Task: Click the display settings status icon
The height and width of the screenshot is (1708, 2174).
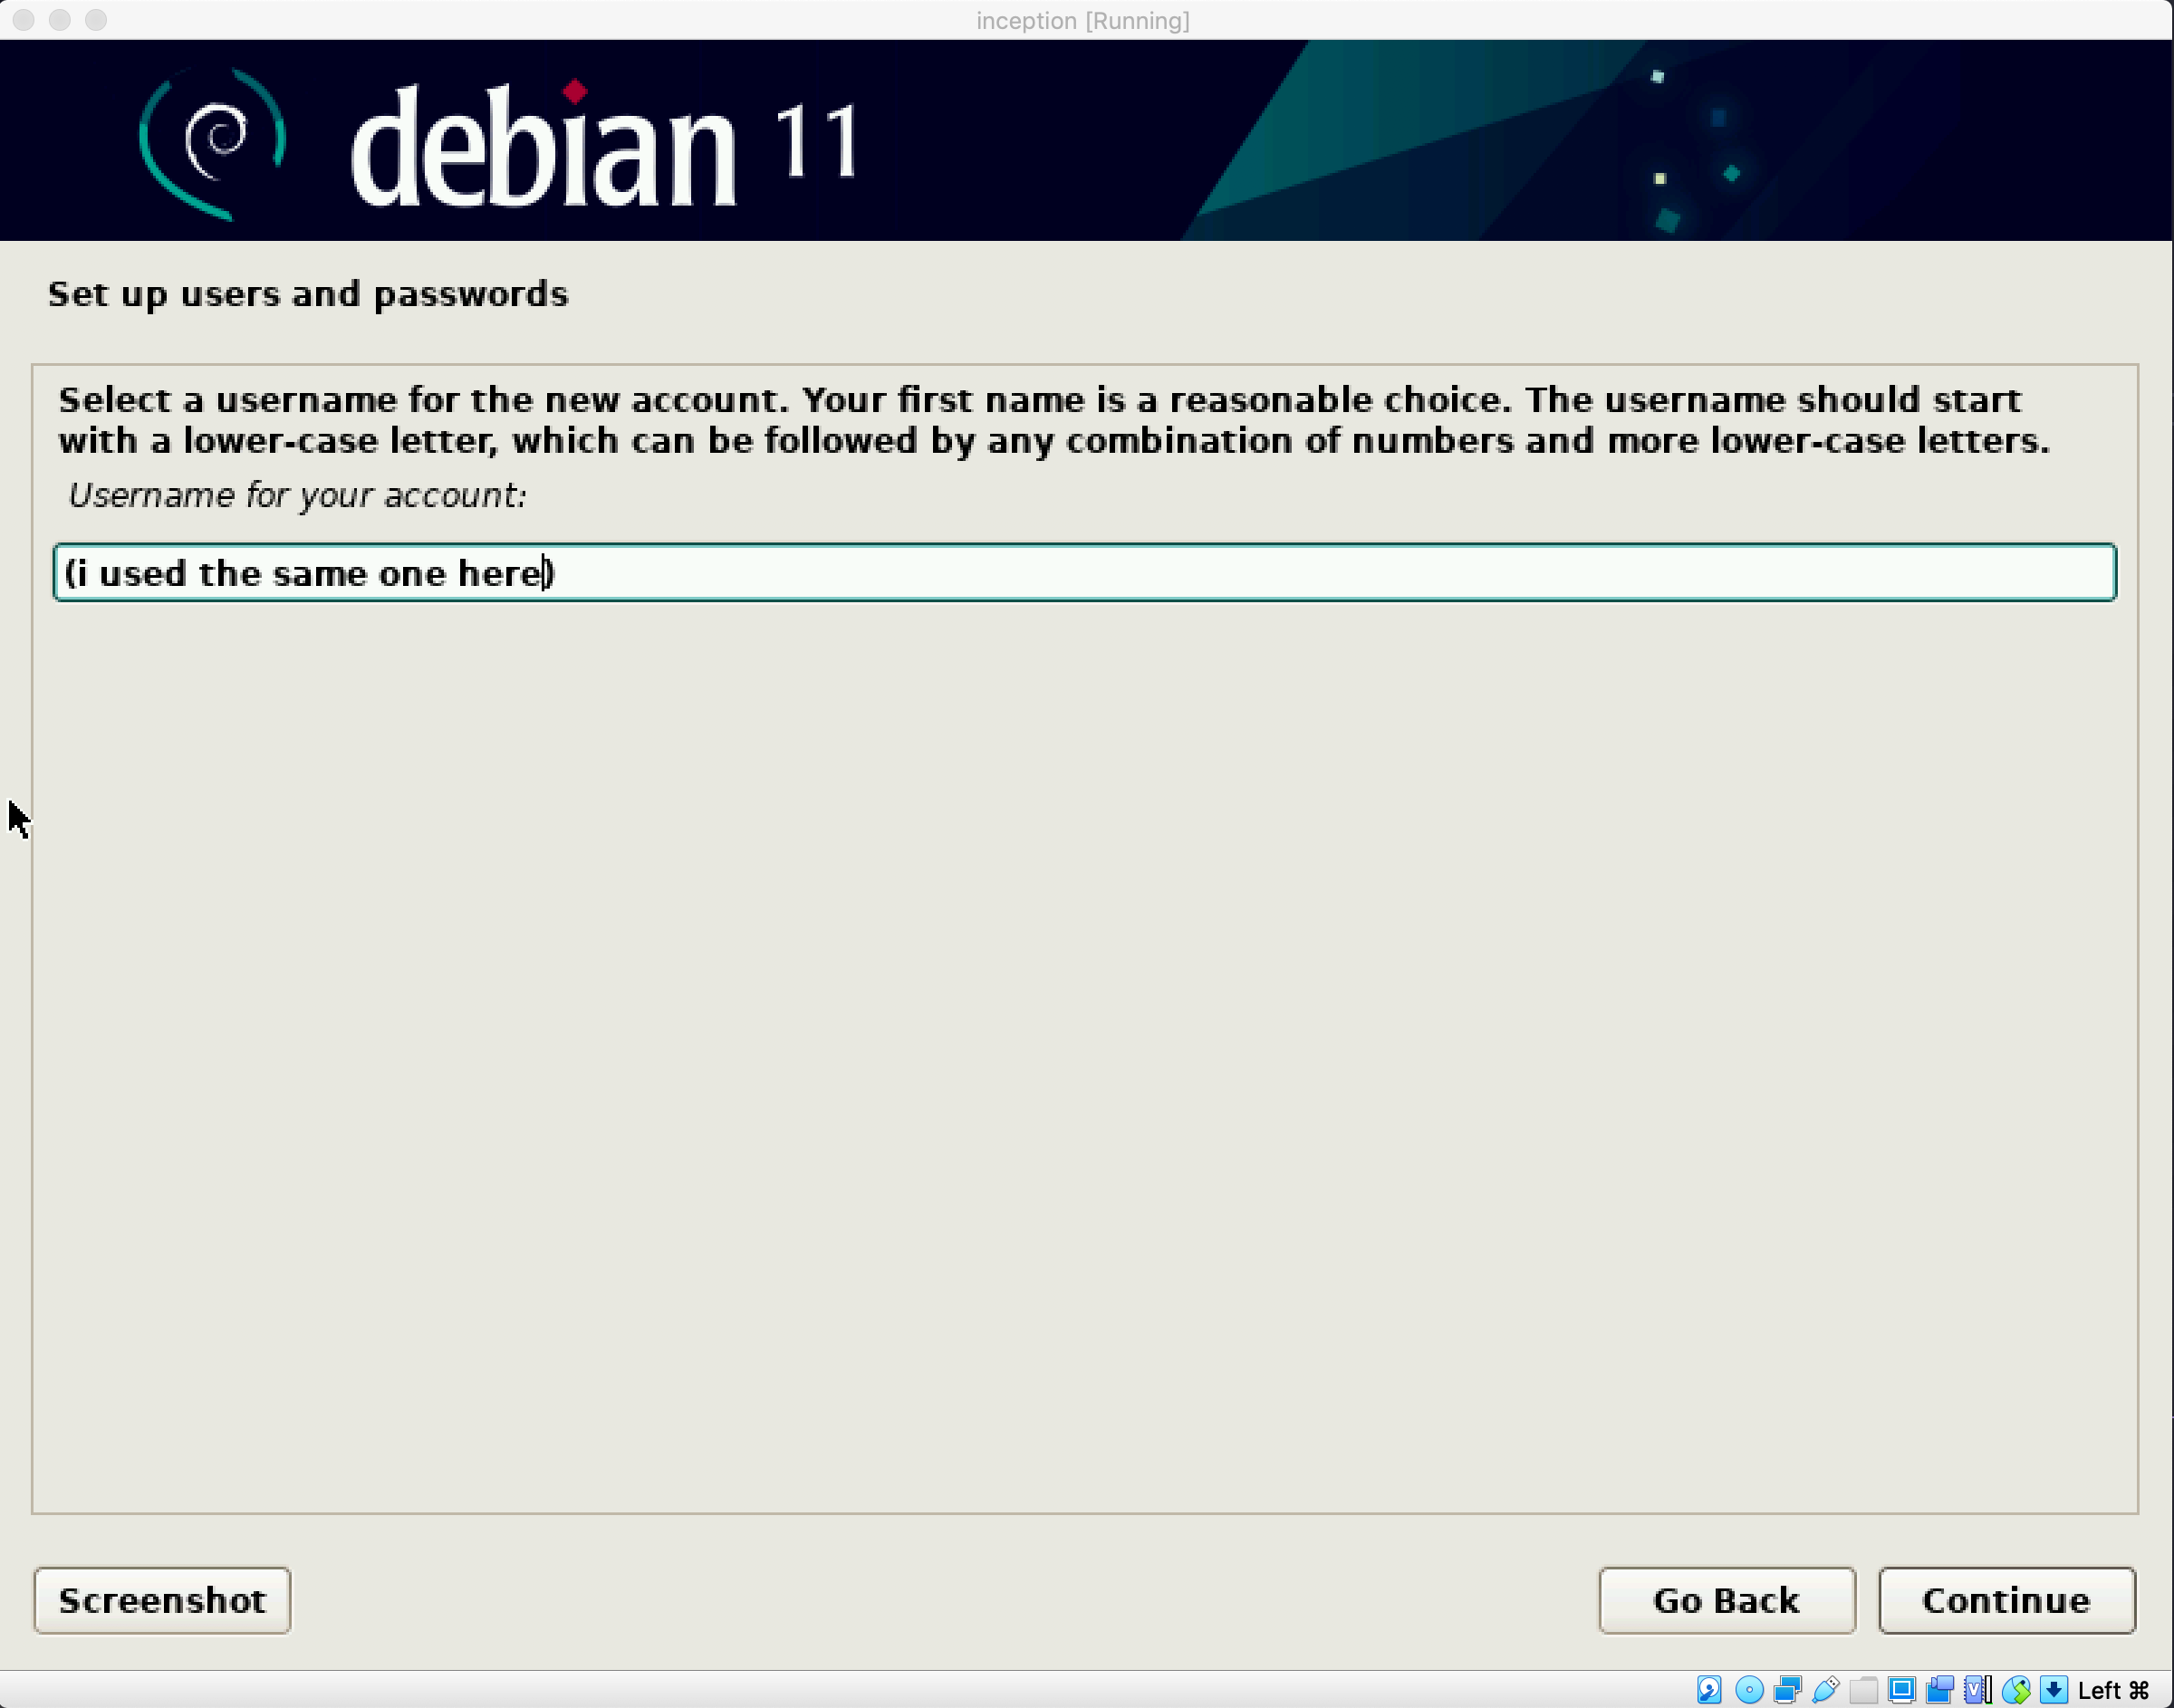Action: click(1901, 1690)
